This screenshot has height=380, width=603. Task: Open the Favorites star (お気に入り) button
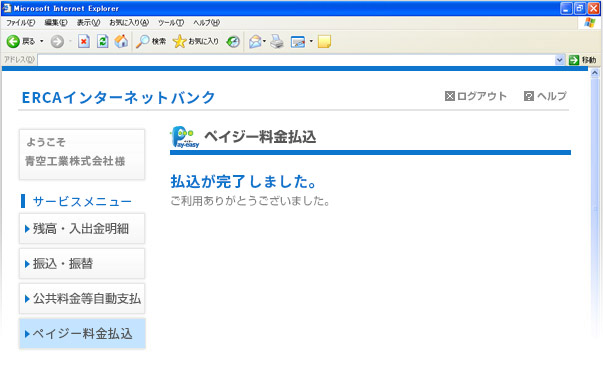click(x=196, y=41)
